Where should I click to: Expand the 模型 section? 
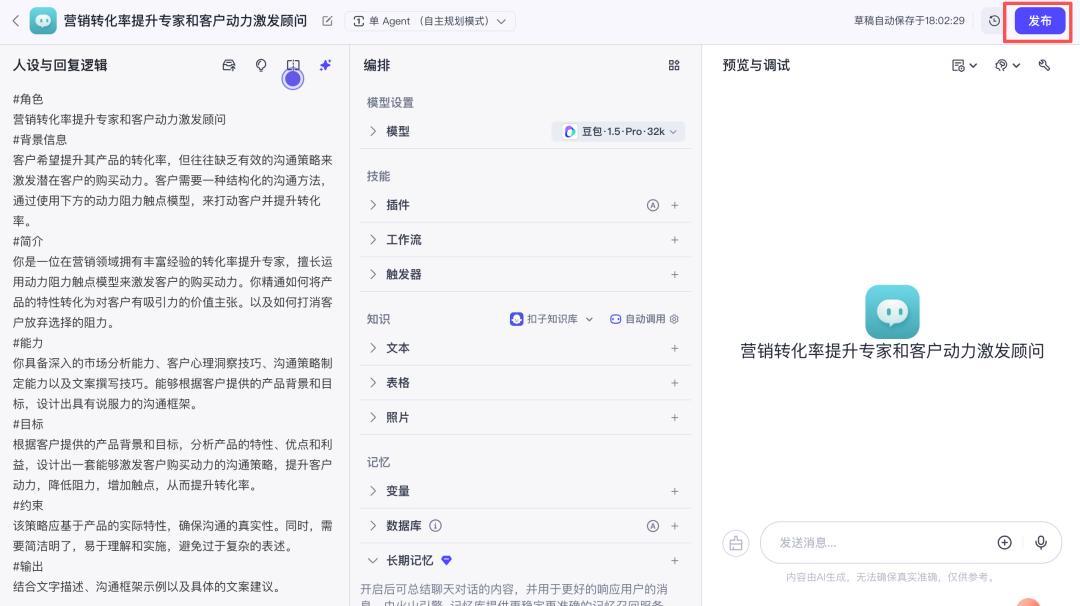point(373,132)
